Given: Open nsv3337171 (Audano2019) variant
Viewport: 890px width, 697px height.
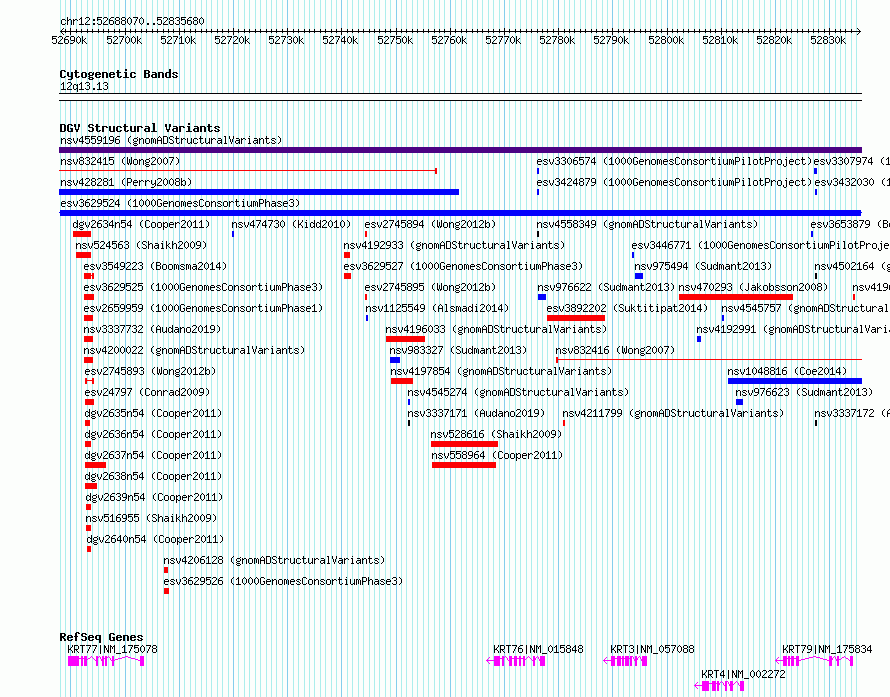Looking at the screenshot, I should point(476,413).
